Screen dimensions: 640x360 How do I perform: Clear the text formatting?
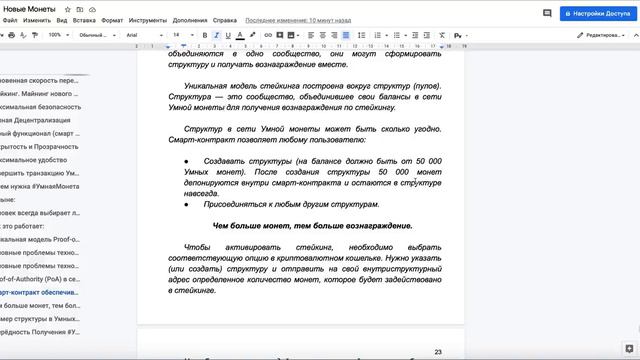coord(442,36)
